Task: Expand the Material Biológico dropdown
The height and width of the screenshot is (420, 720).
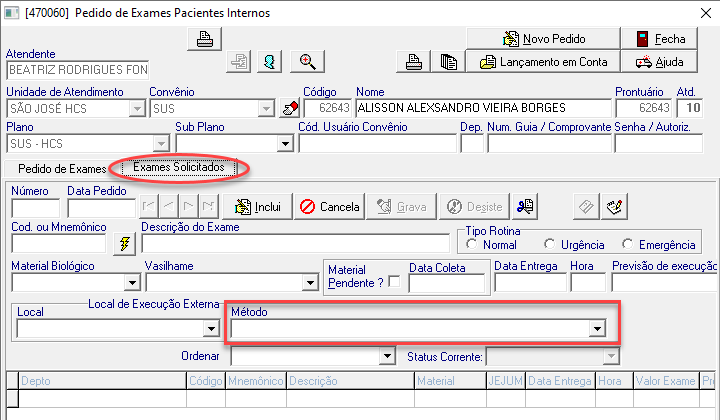Action: [132, 282]
